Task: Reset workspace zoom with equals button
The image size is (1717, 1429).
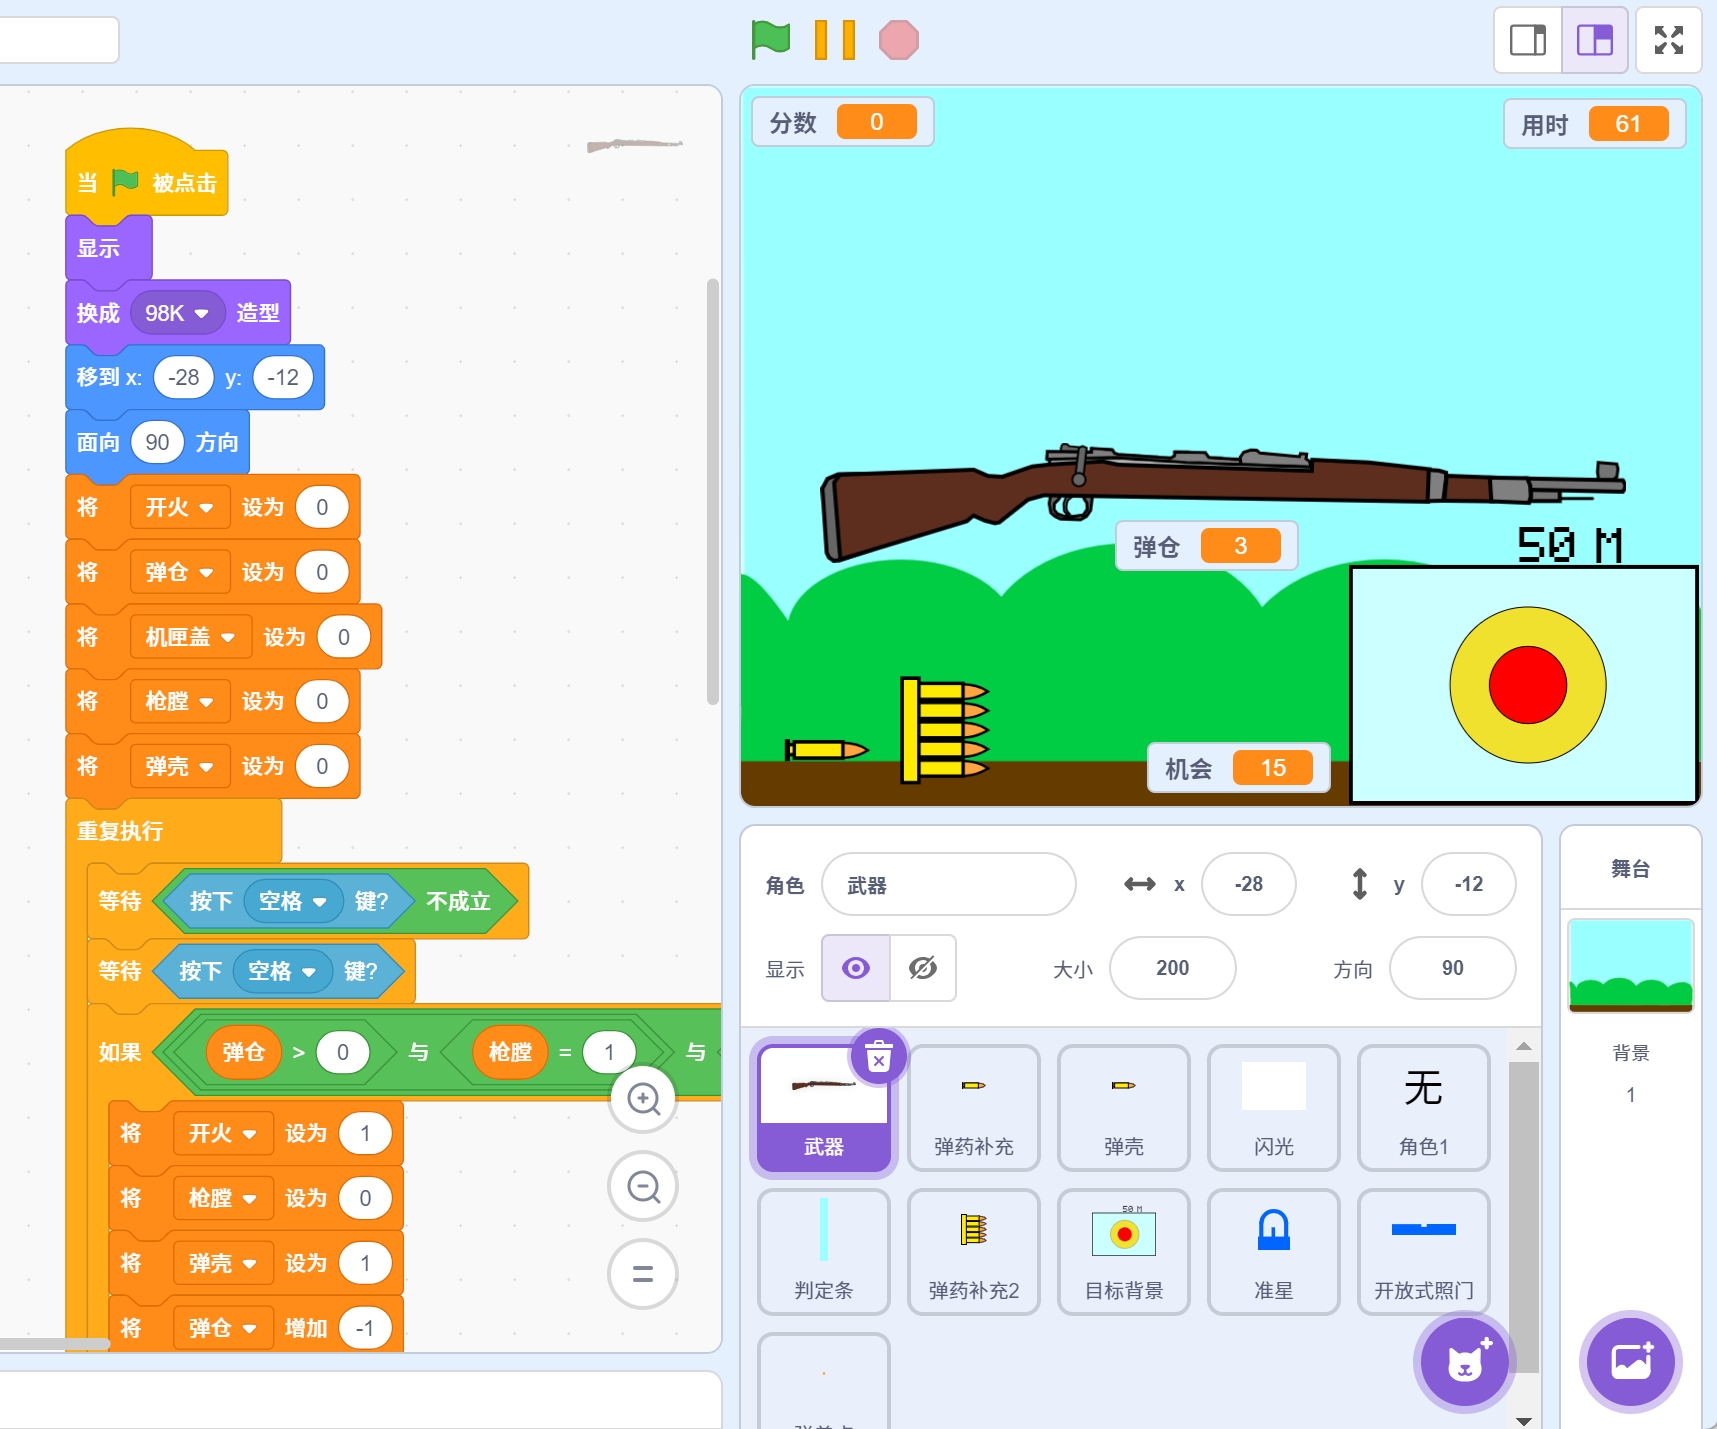Action: 643,1273
